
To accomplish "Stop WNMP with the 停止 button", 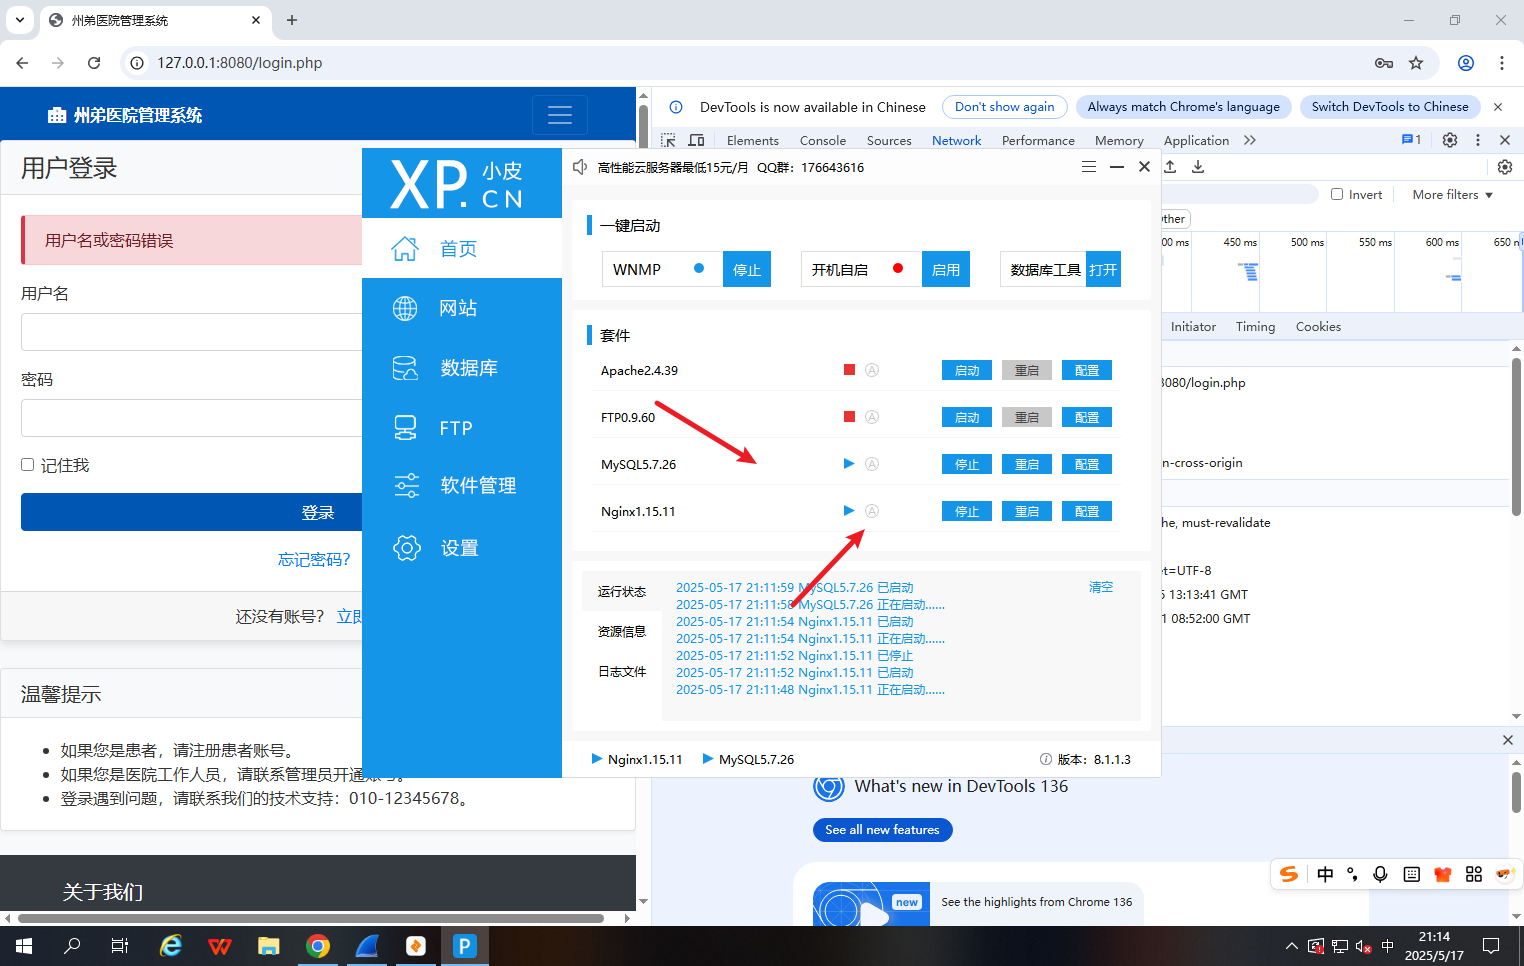I will [747, 269].
